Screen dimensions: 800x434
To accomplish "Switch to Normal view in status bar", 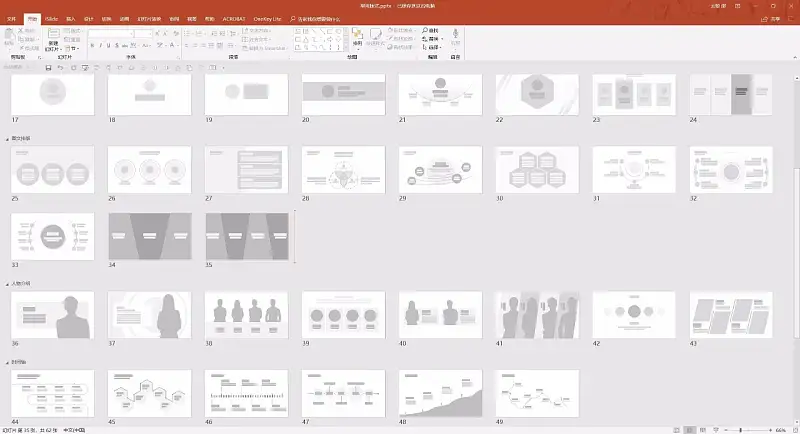I will tap(677, 430).
